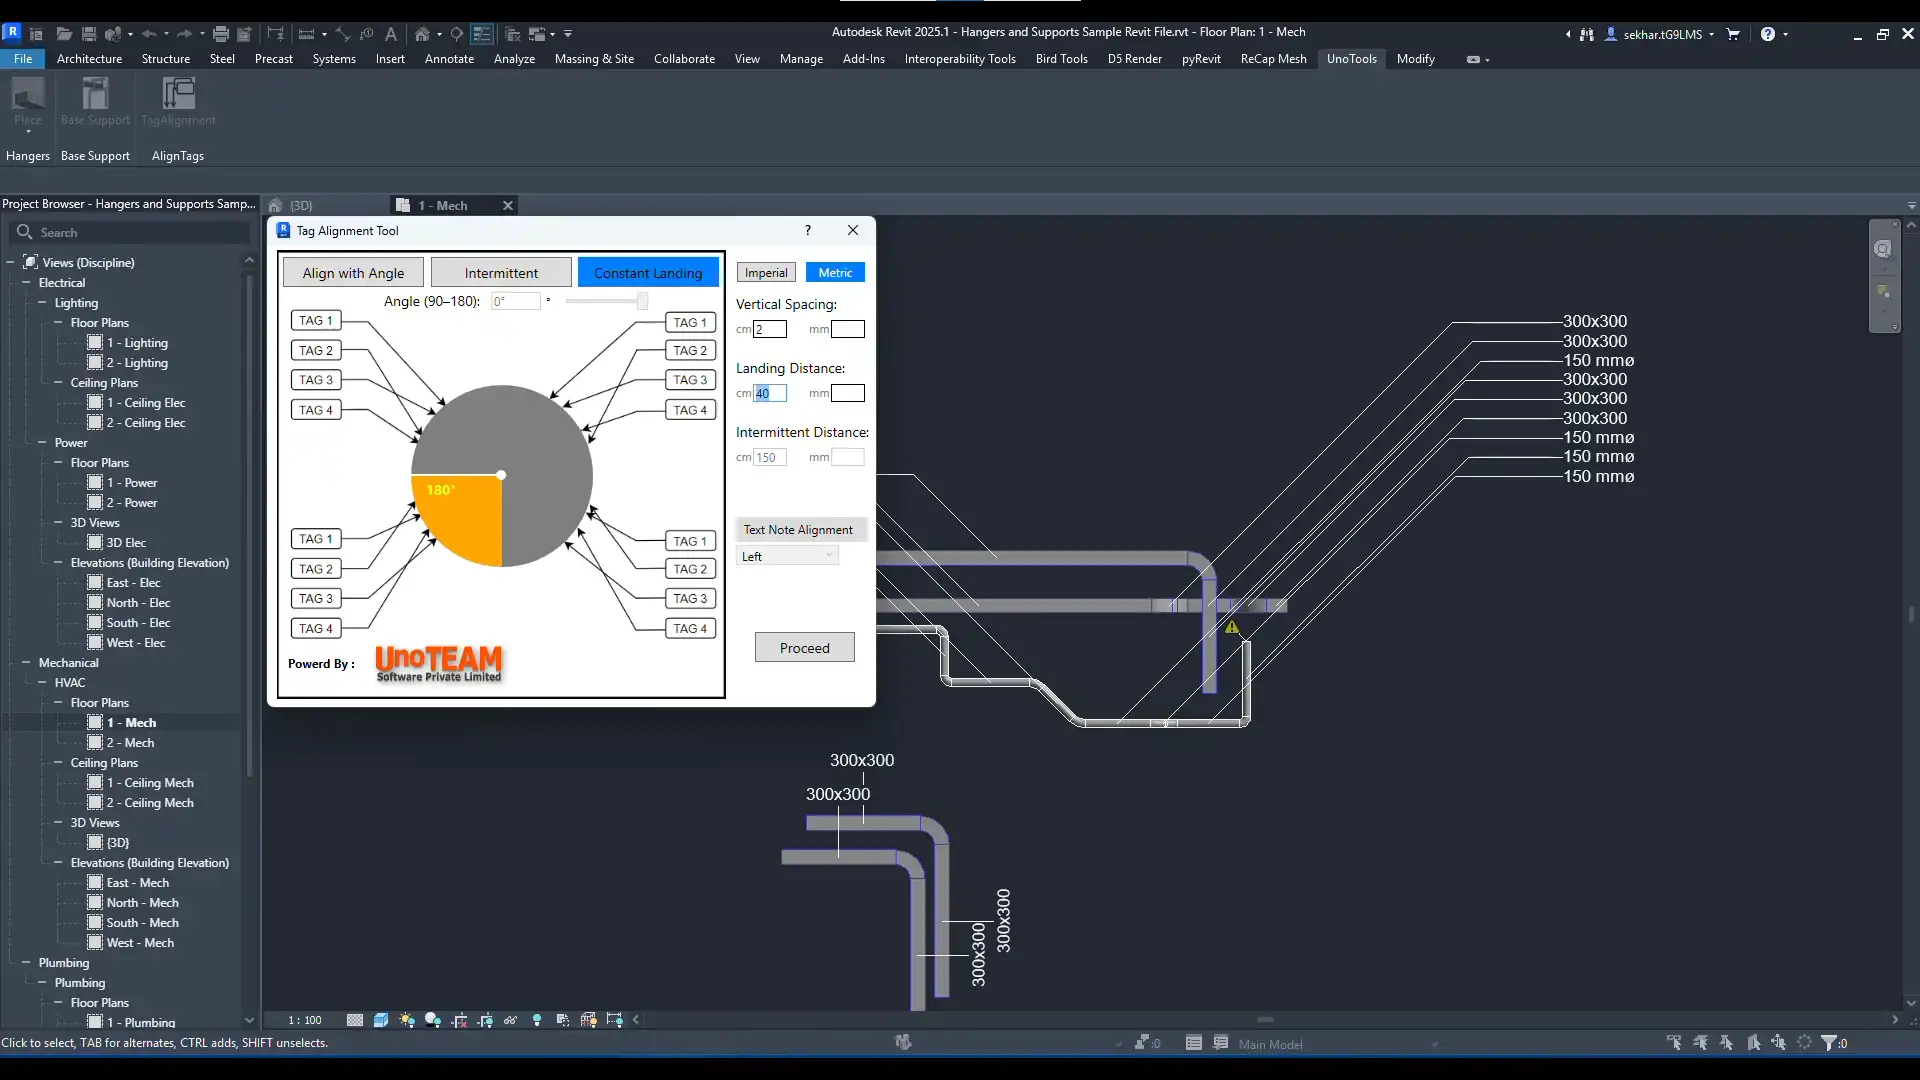Click the Default 3D View house icon
Viewport: 1920px width, 1080px height.
click(x=422, y=34)
